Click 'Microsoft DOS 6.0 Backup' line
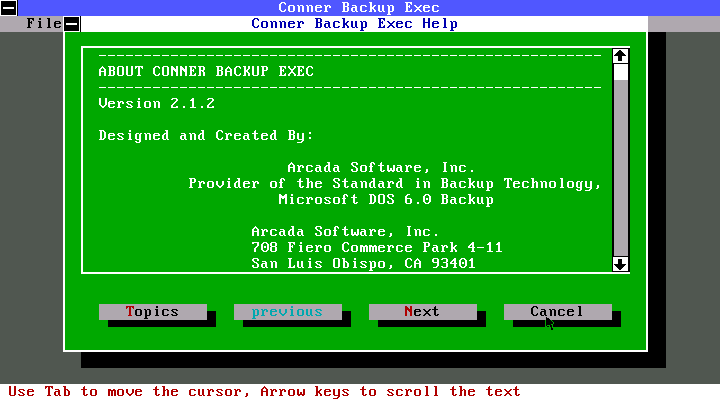This screenshot has width=720, height=400. tap(386, 199)
